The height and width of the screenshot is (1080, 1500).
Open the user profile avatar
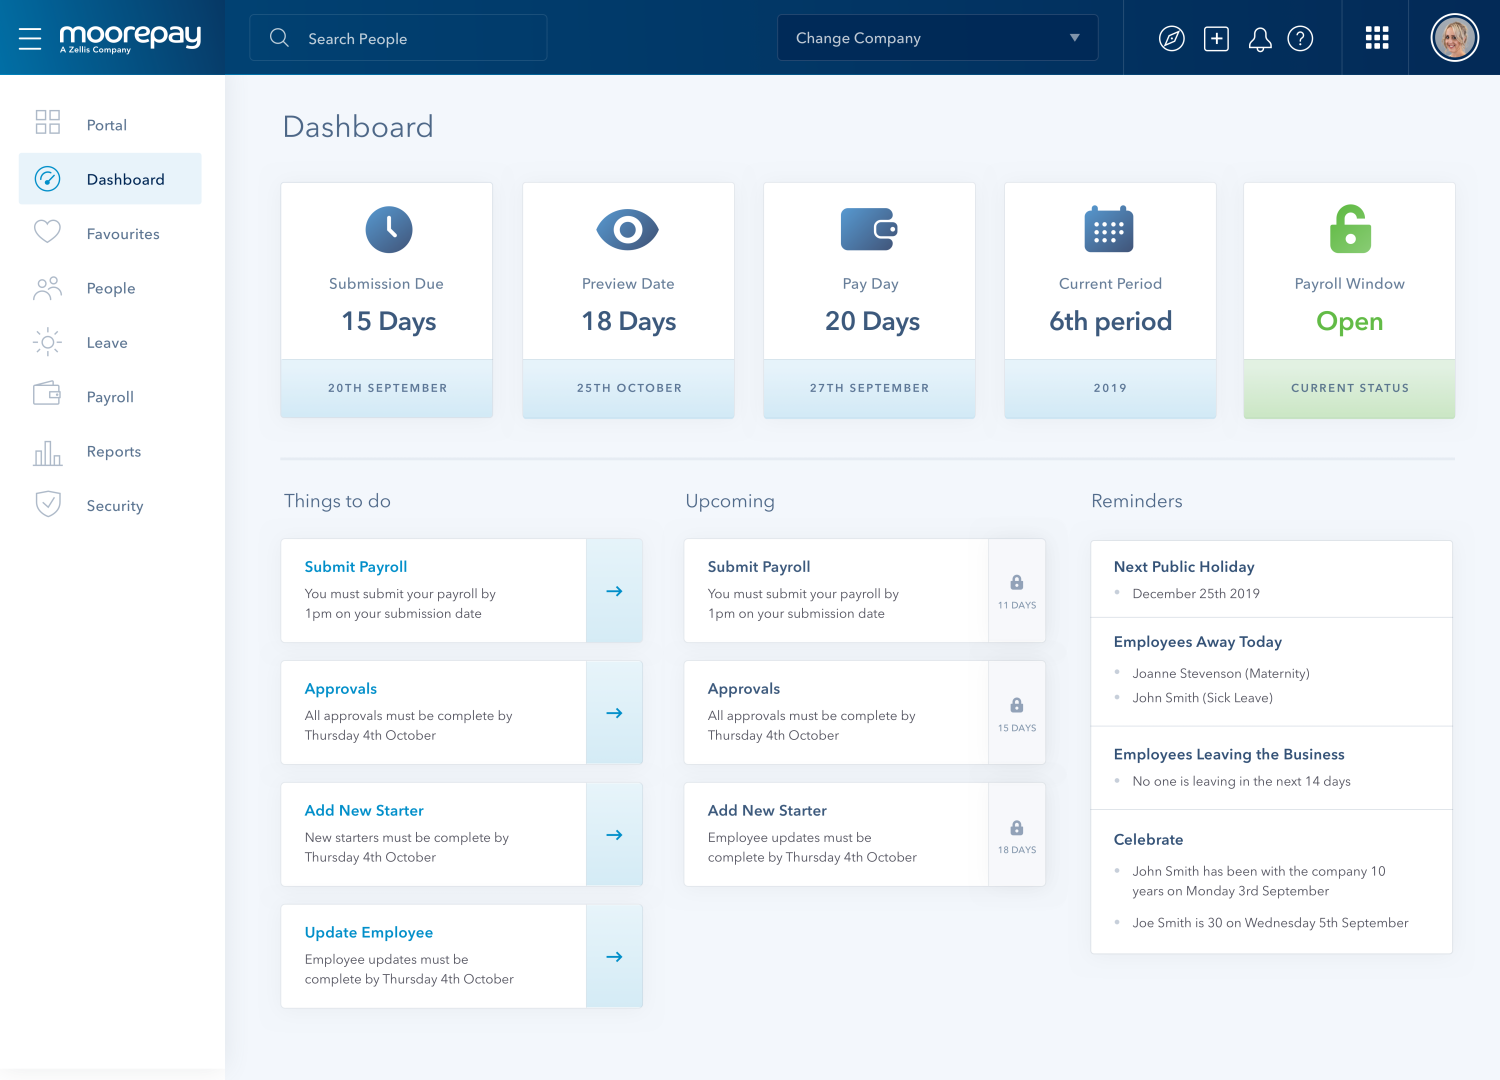coord(1455,38)
